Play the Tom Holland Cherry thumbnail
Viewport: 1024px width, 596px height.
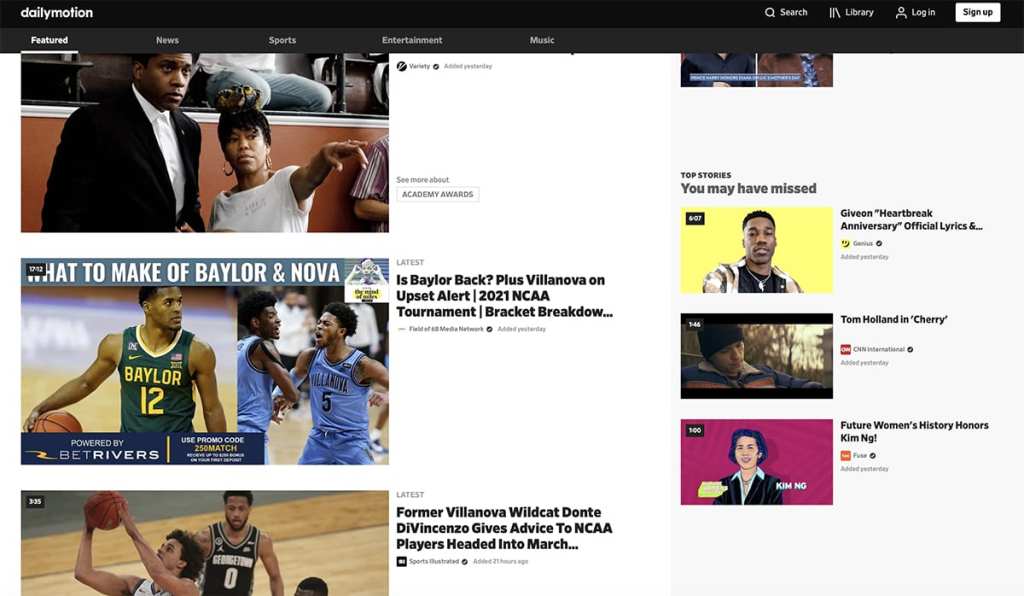(x=756, y=356)
